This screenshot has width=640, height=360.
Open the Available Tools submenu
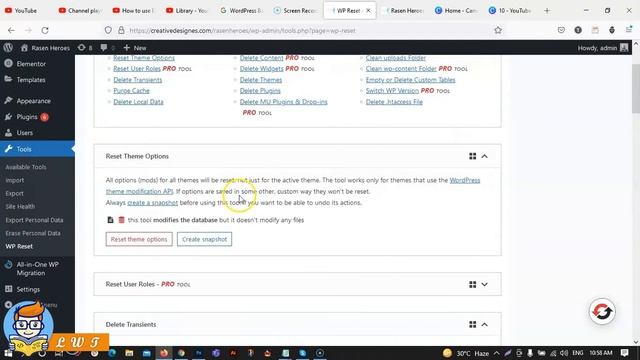tap(26, 167)
